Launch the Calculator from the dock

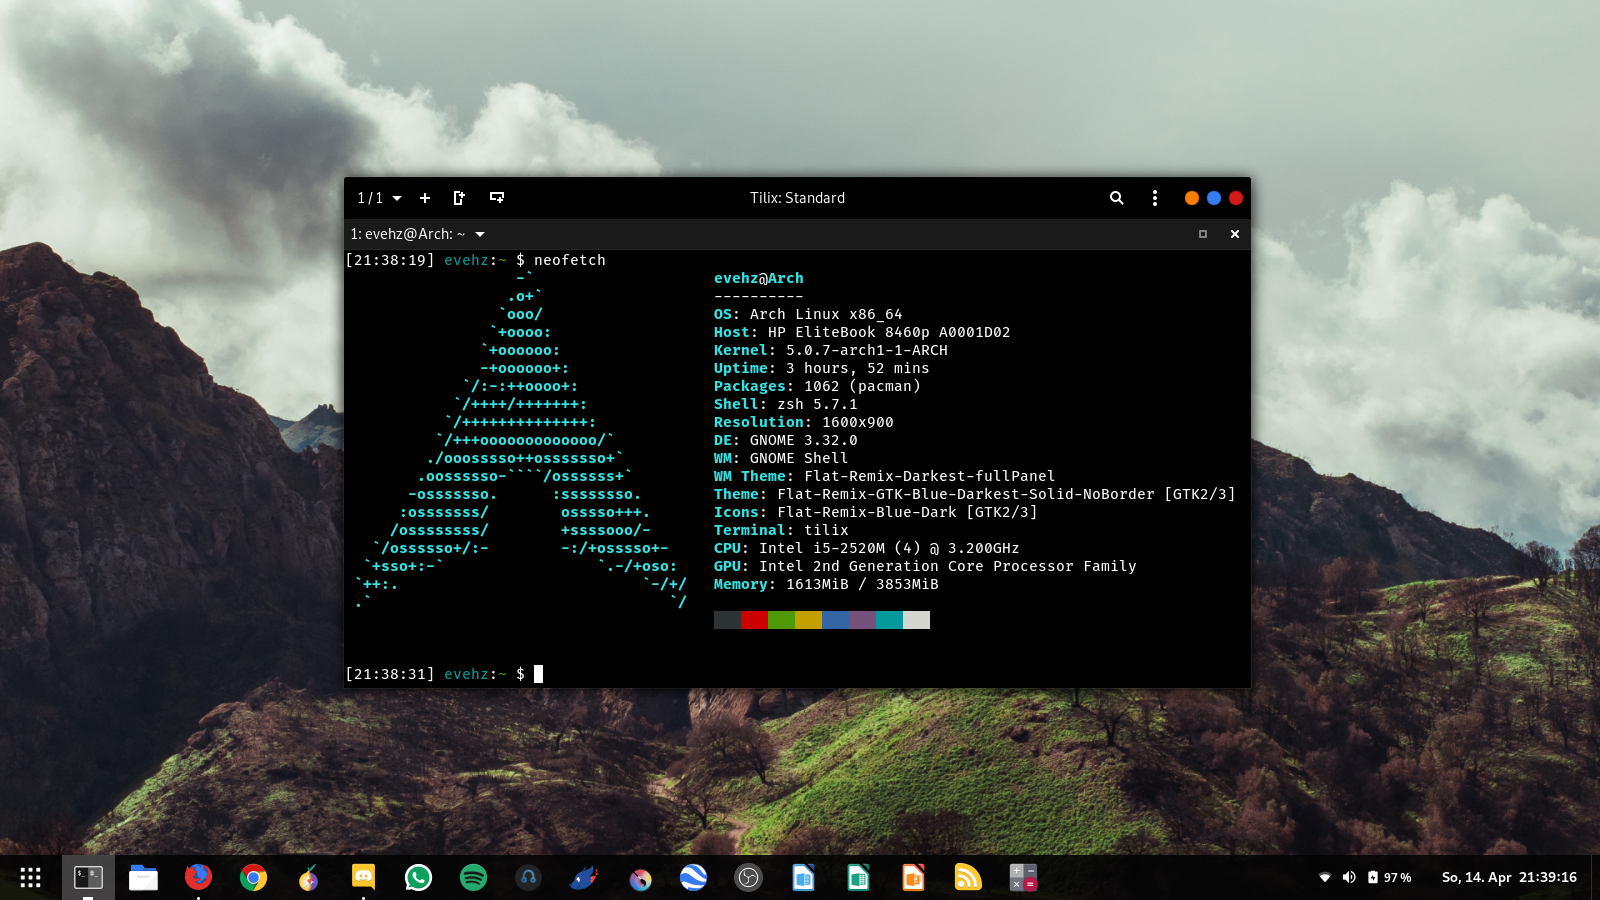click(x=1023, y=878)
